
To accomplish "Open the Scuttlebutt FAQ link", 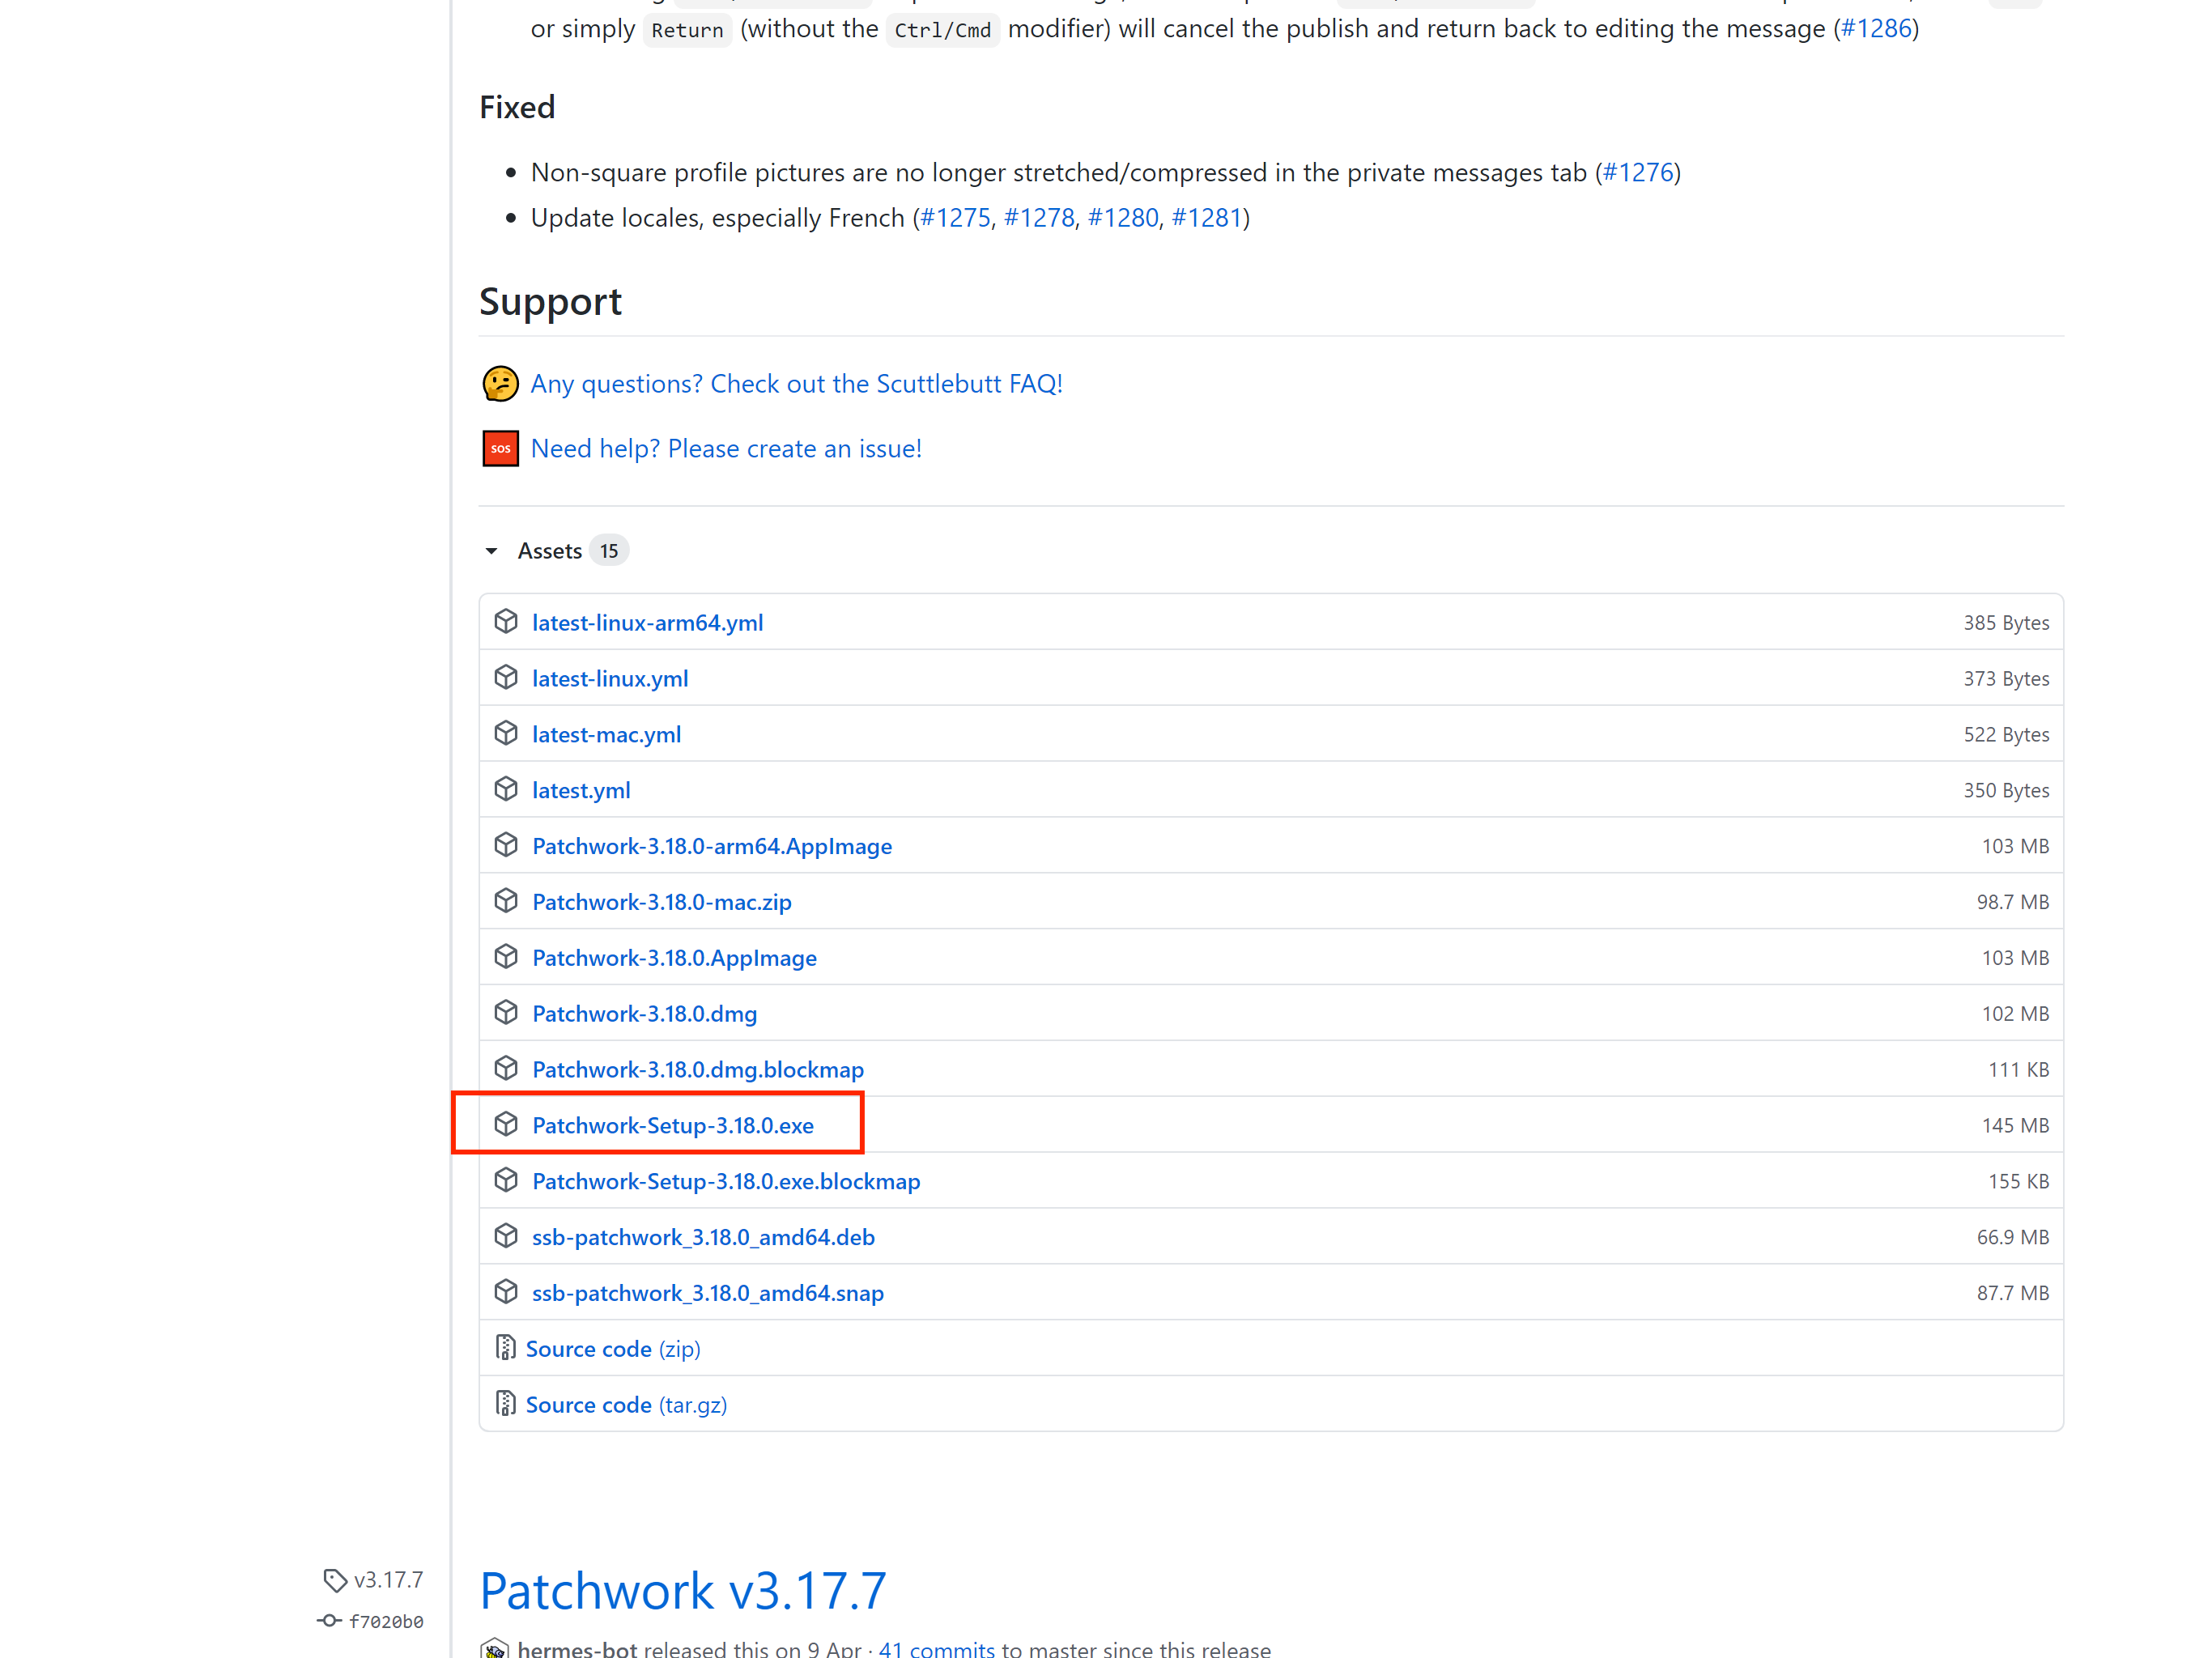I will coord(796,384).
